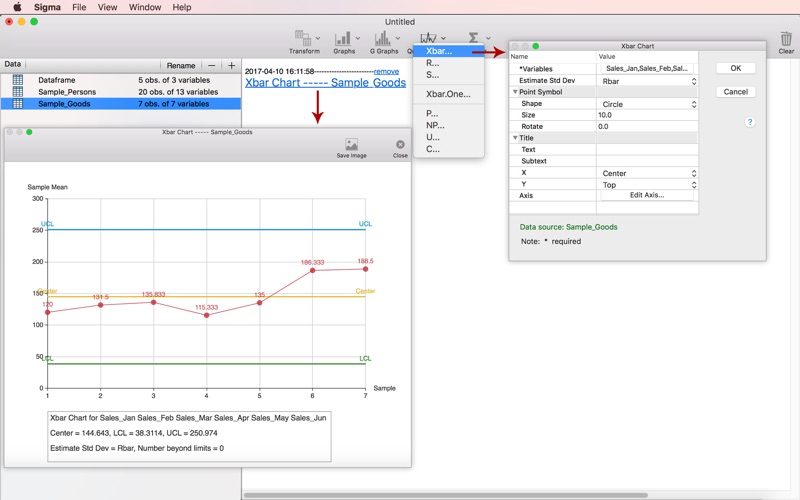Select Xbar.One... menu entry
800x500 pixels.
click(448, 94)
